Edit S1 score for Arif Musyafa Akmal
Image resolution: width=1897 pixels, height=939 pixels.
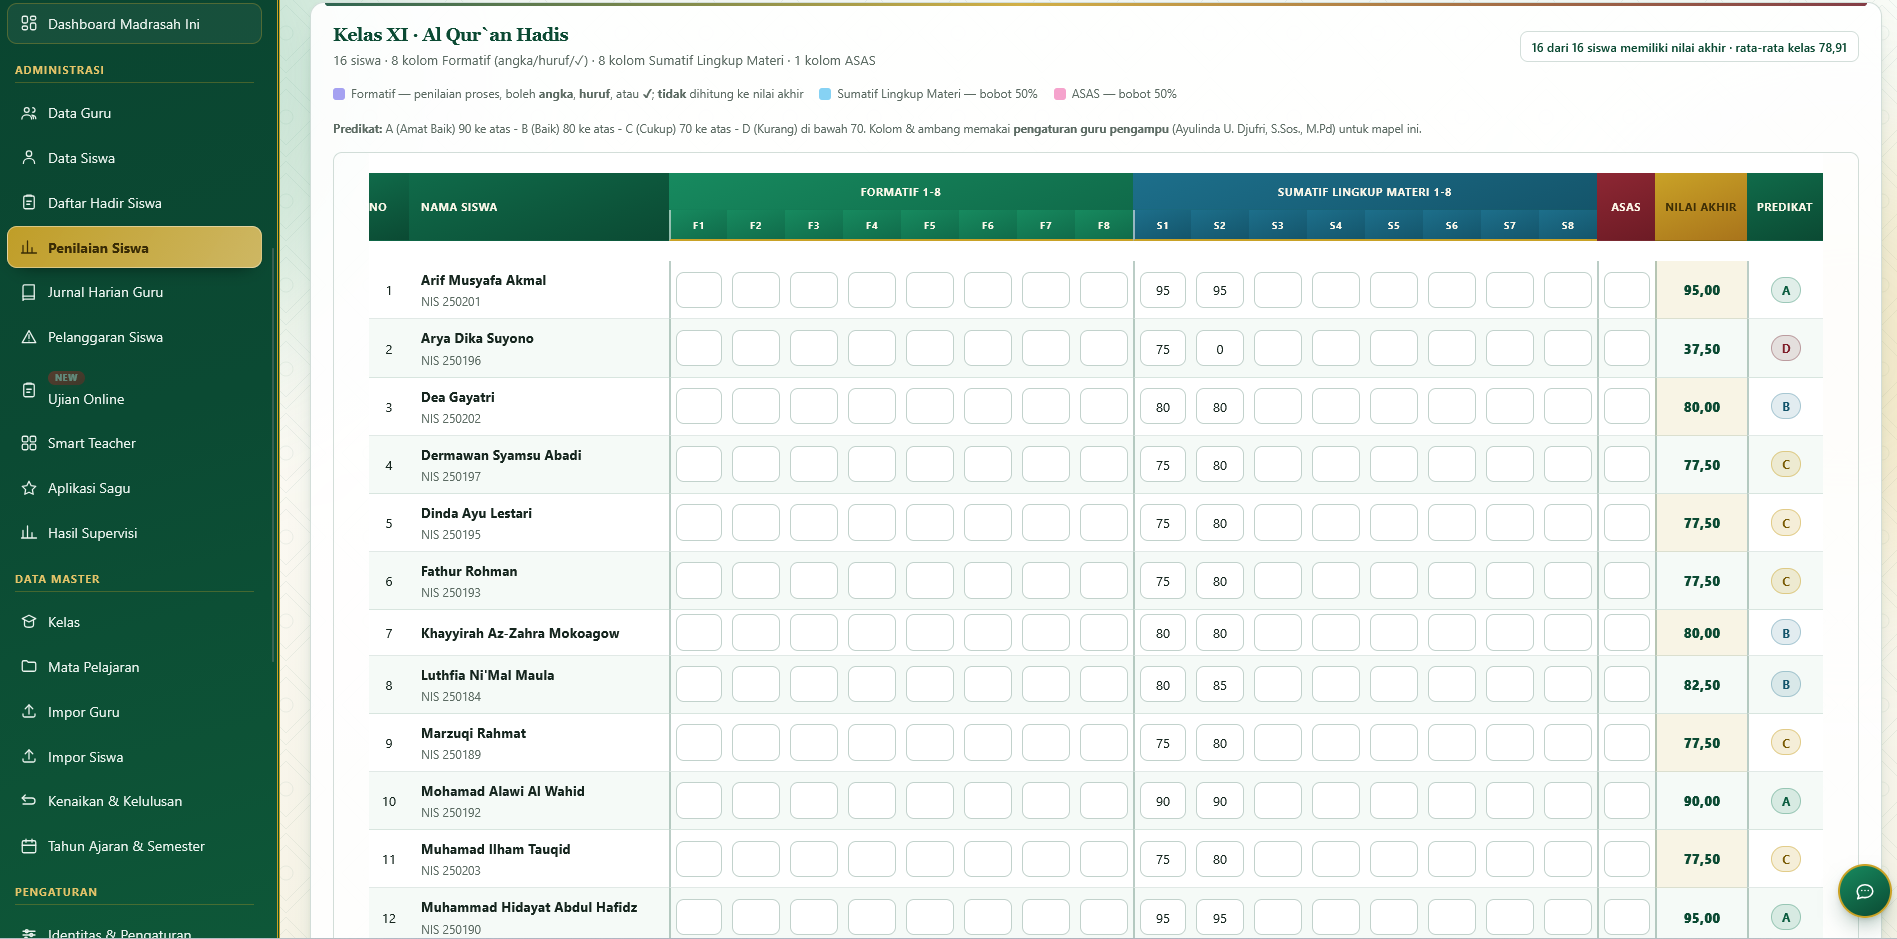coord(1162,291)
